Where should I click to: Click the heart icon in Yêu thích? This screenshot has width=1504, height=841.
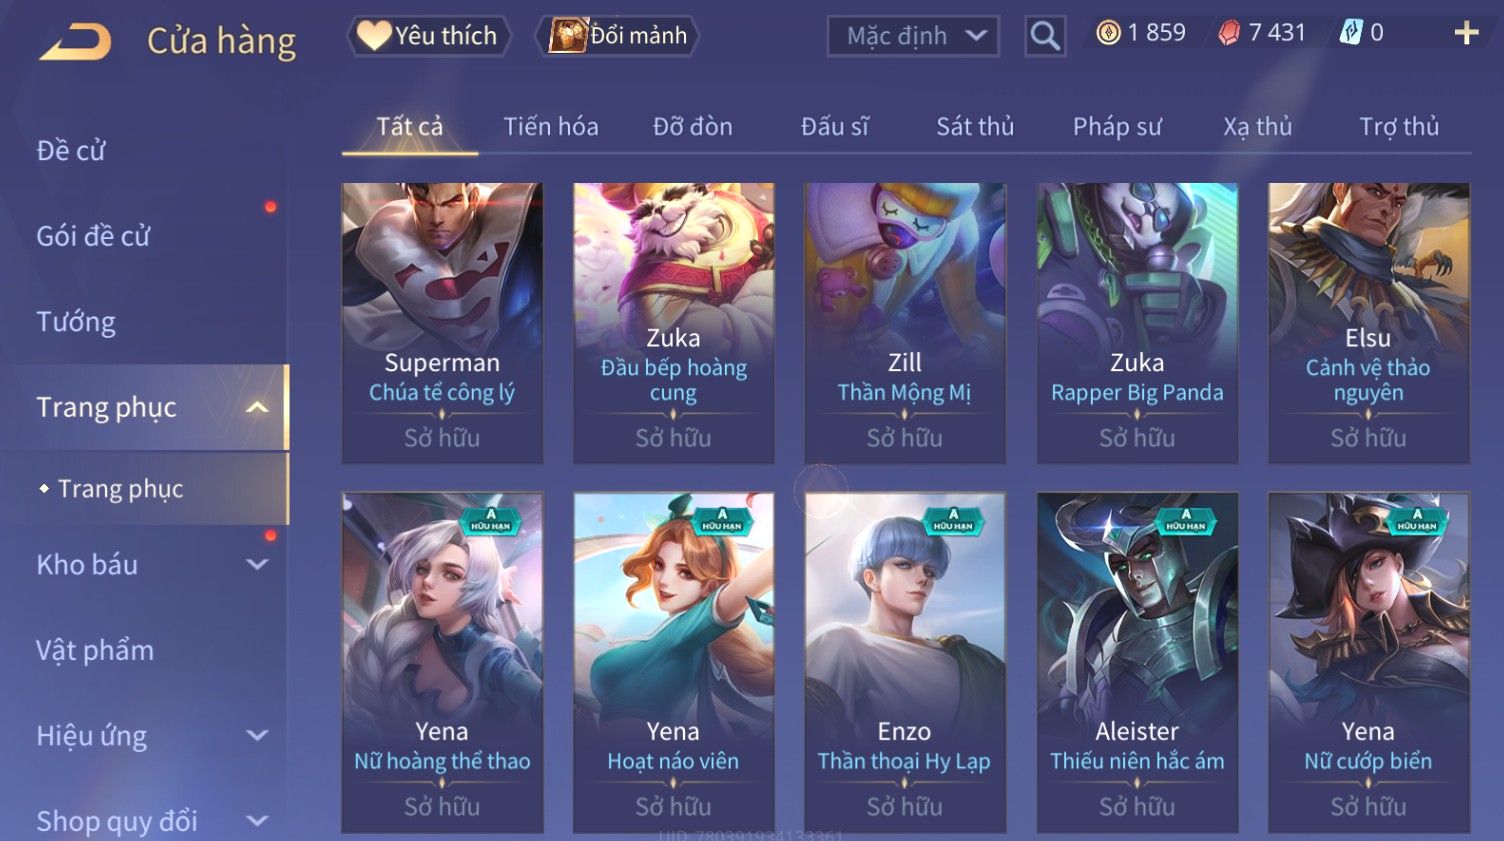pos(374,36)
